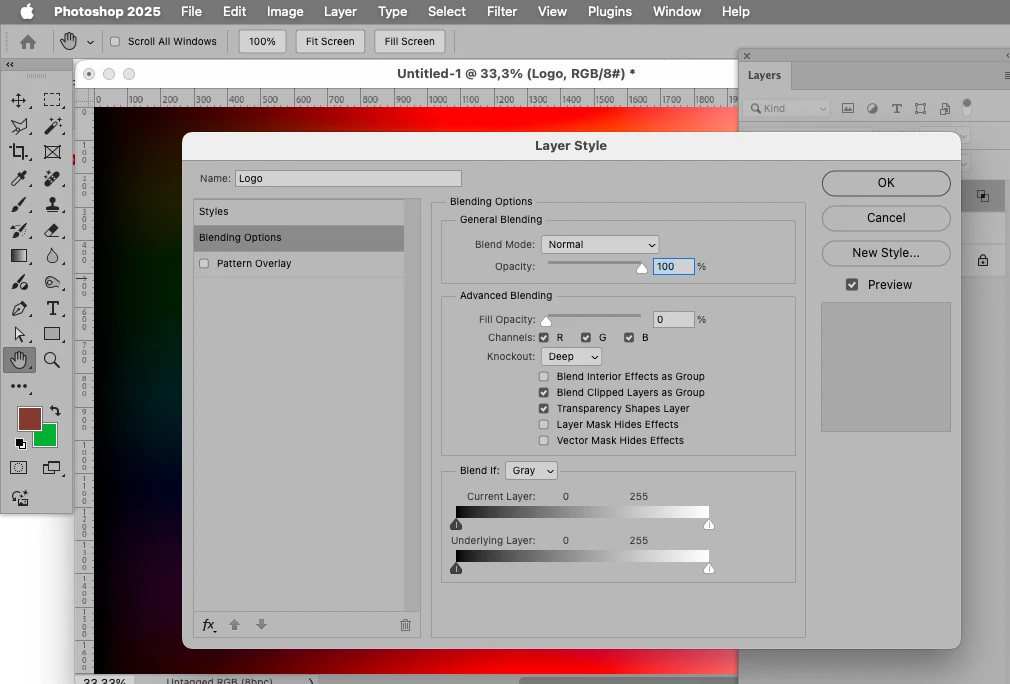This screenshot has width=1010, height=684.
Task: Click the delete effect trash icon
Action: 405,625
